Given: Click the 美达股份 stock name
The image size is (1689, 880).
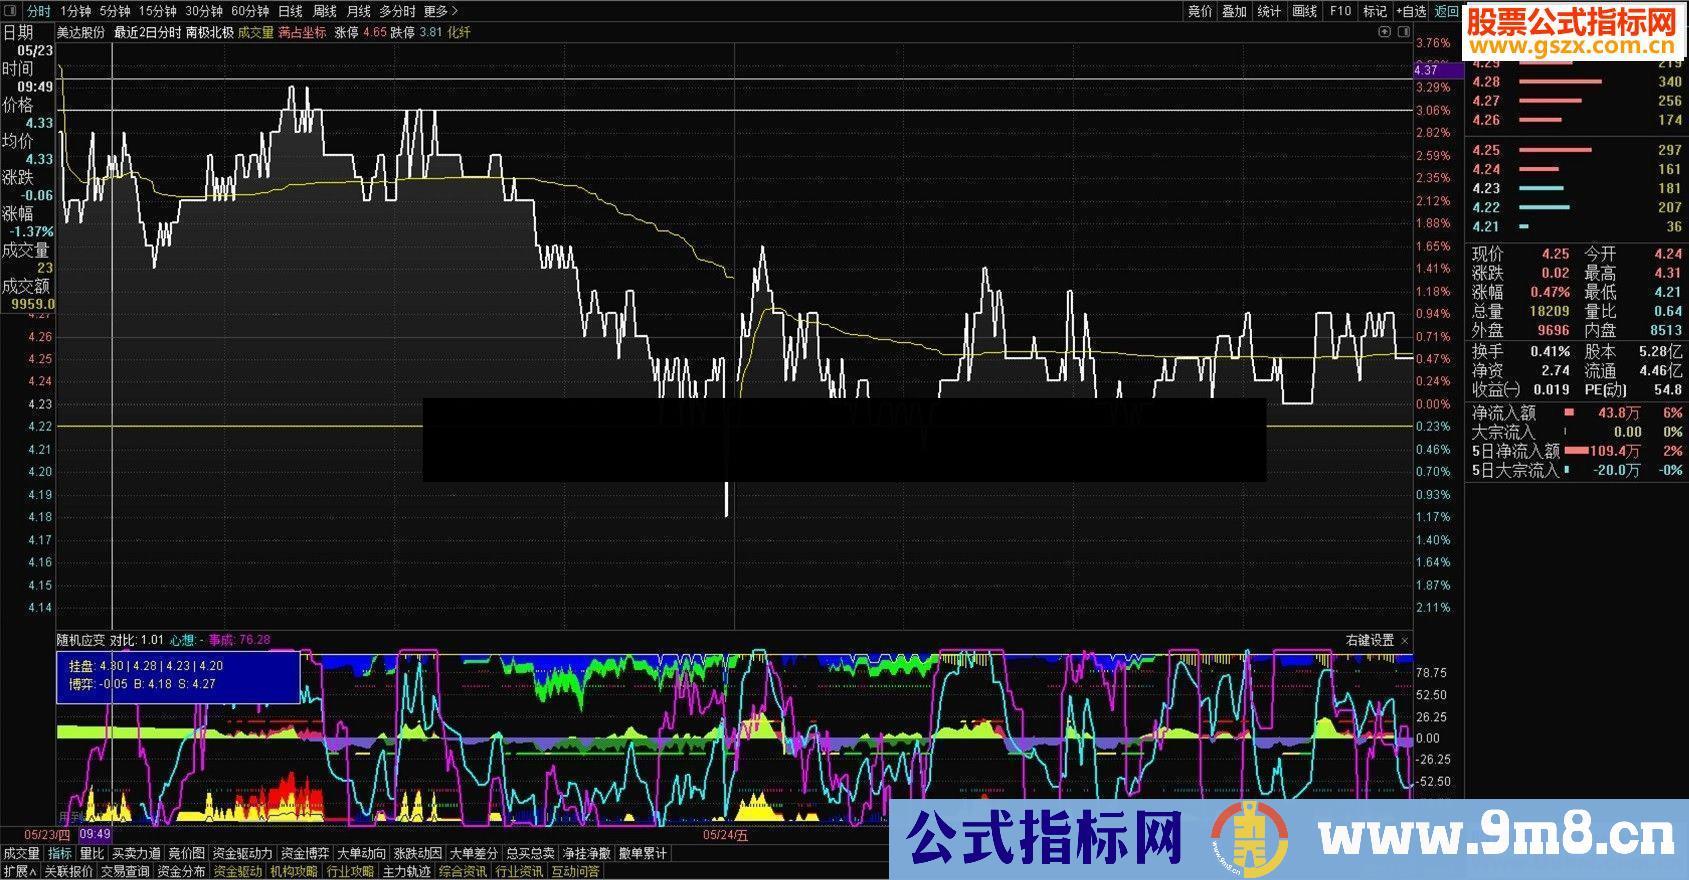Looking at the screenshot, I should tap(81, 32).
